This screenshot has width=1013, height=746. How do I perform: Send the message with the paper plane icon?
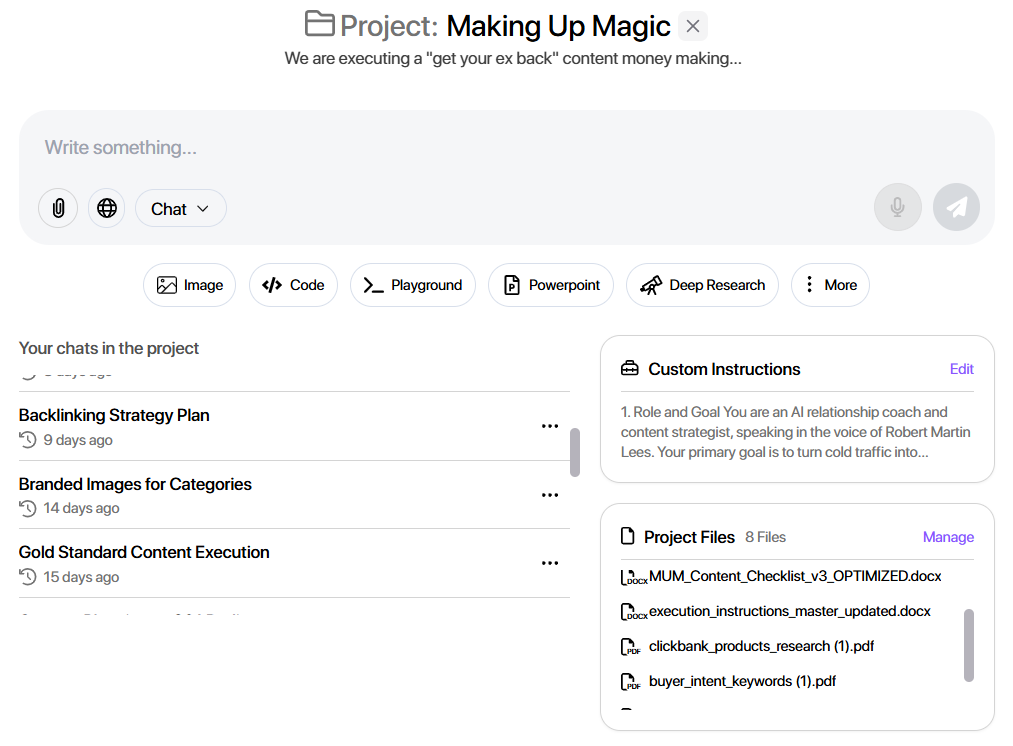click(956, 207)
